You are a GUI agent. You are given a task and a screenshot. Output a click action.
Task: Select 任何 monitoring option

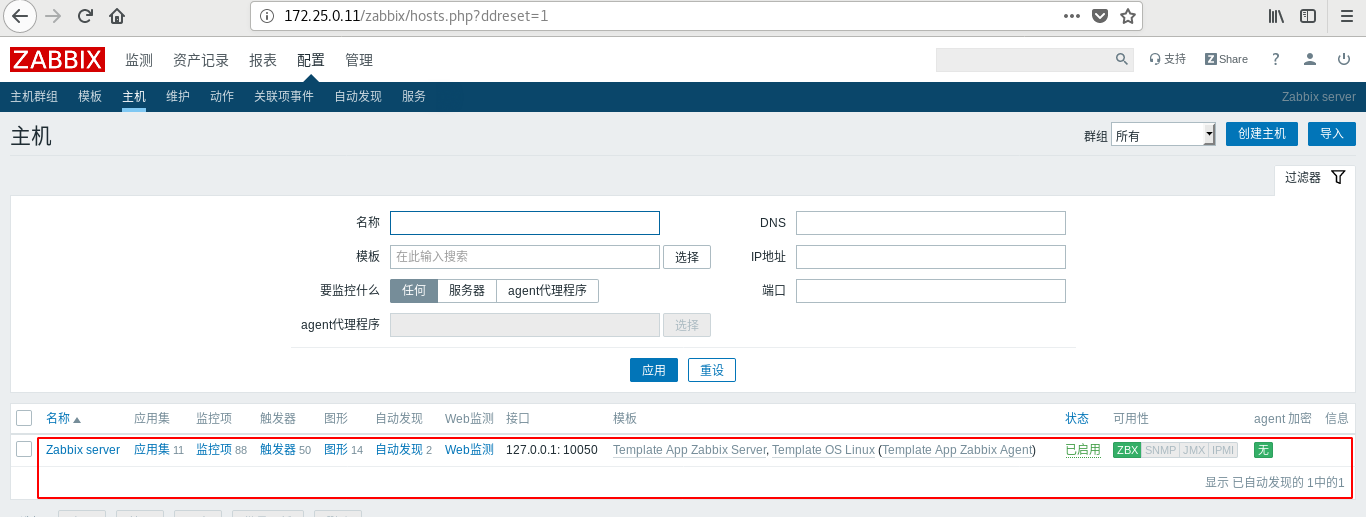point(414,291)
